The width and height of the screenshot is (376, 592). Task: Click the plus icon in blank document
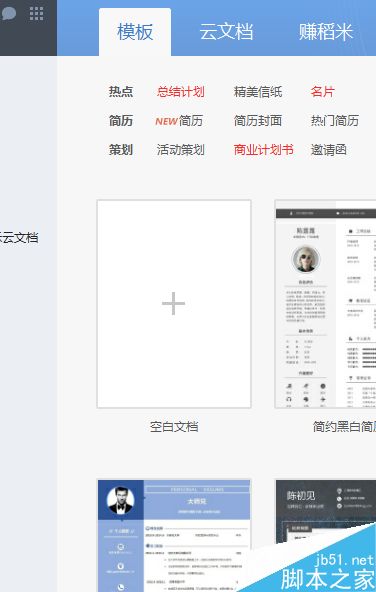click(173, 303)
